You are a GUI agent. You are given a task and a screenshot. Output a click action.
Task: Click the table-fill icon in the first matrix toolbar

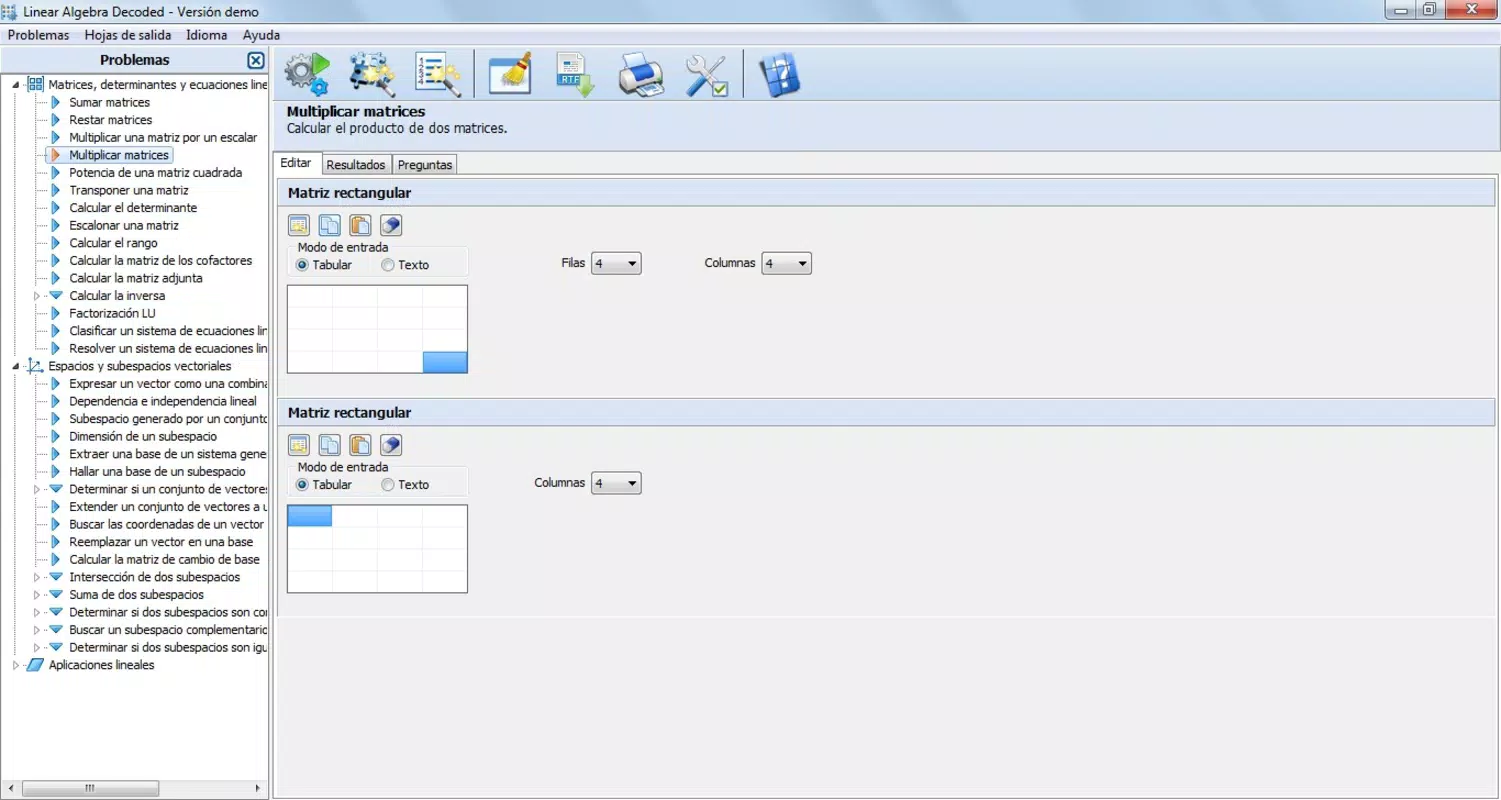pyautogui.click(x=298, y=225)
